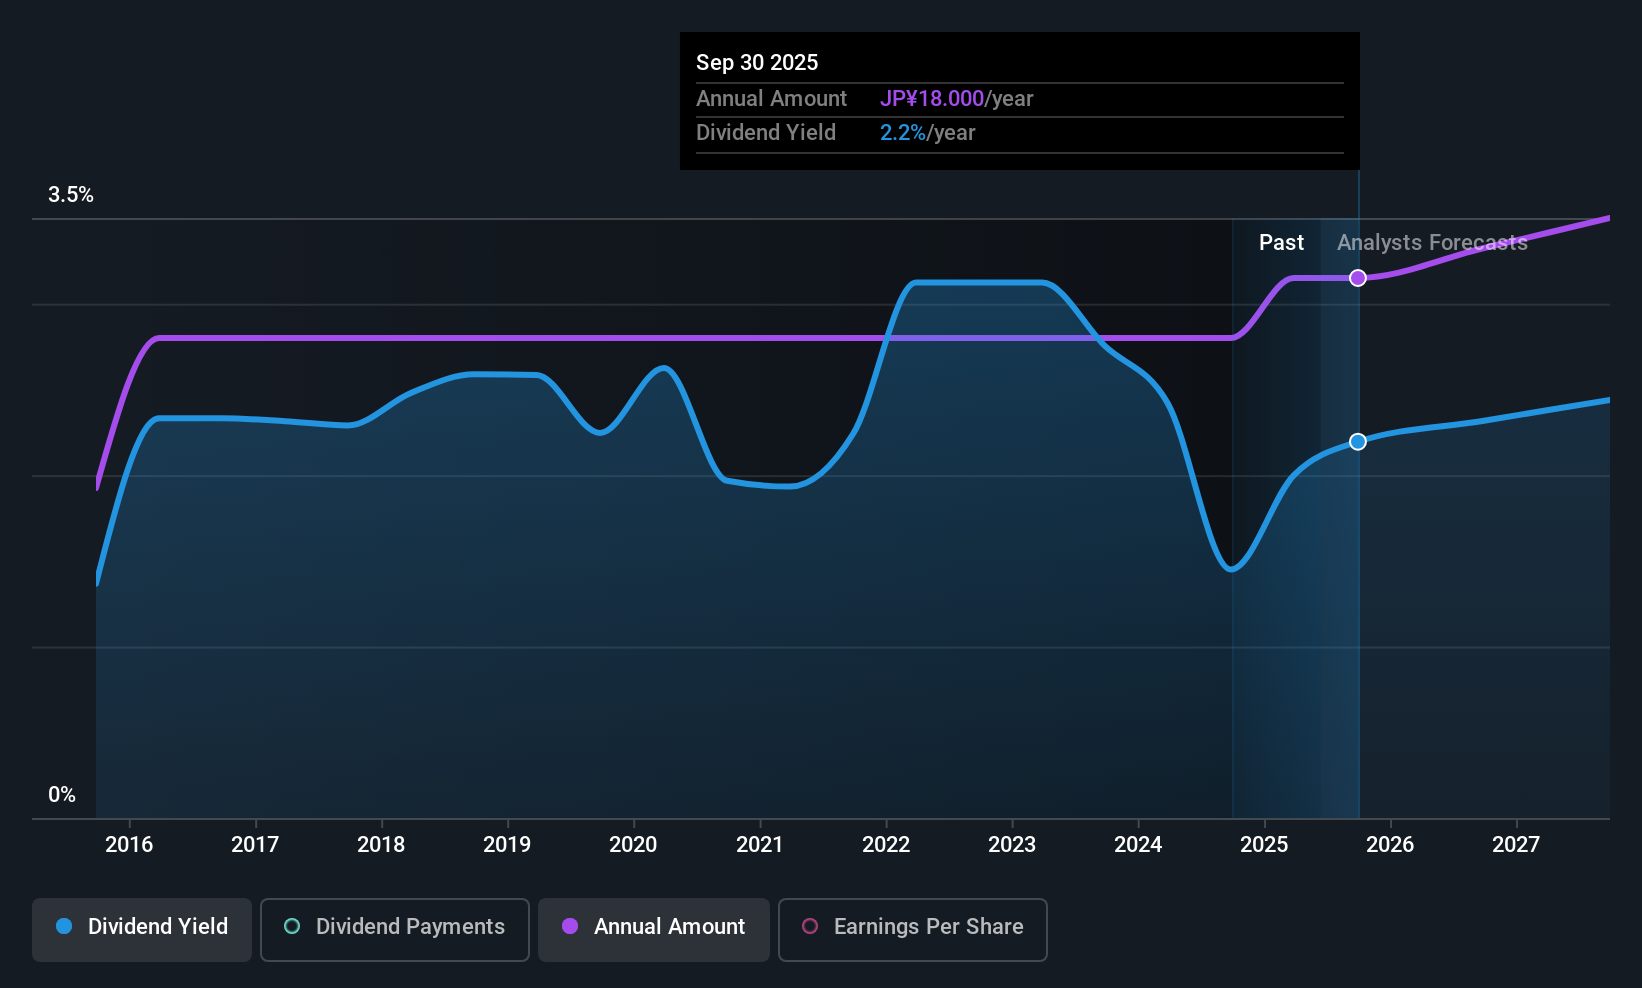This screenshot has width=1642, height=988.
Task: Click the Dividend Yield tooltip row label
Action: pos(766,133)
